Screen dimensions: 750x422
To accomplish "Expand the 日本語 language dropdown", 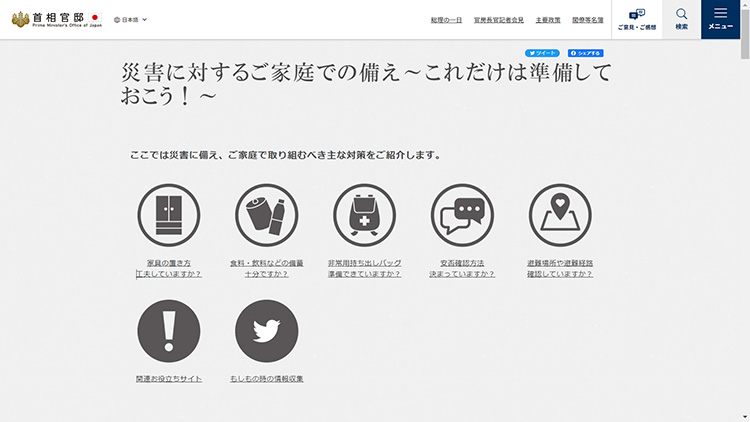I will 131,19.
